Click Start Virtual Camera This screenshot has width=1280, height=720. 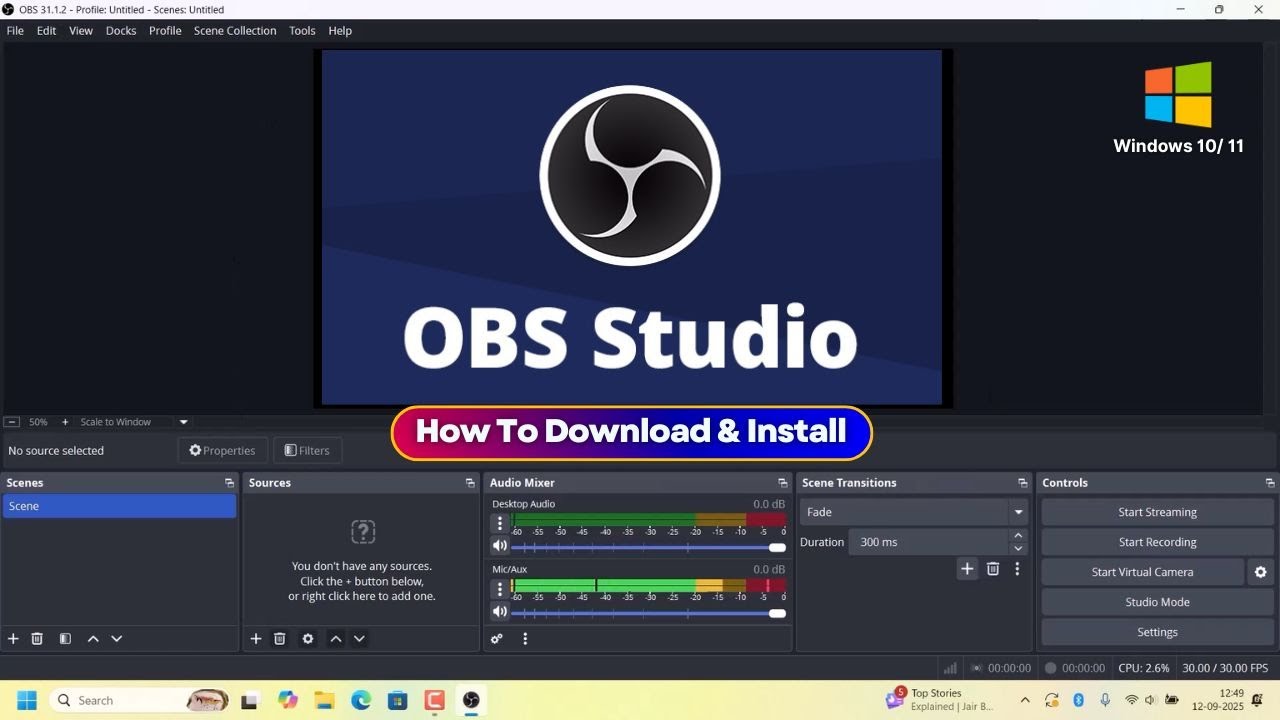(1142, 572)
